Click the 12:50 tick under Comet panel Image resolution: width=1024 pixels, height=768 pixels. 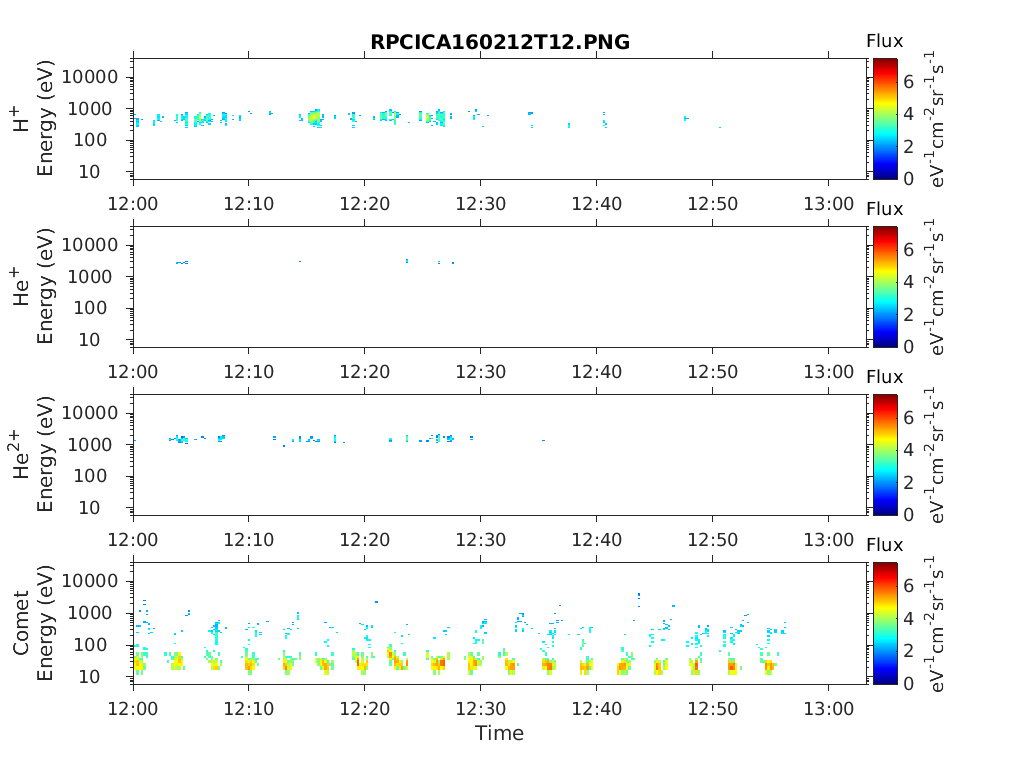click(712, 709)
